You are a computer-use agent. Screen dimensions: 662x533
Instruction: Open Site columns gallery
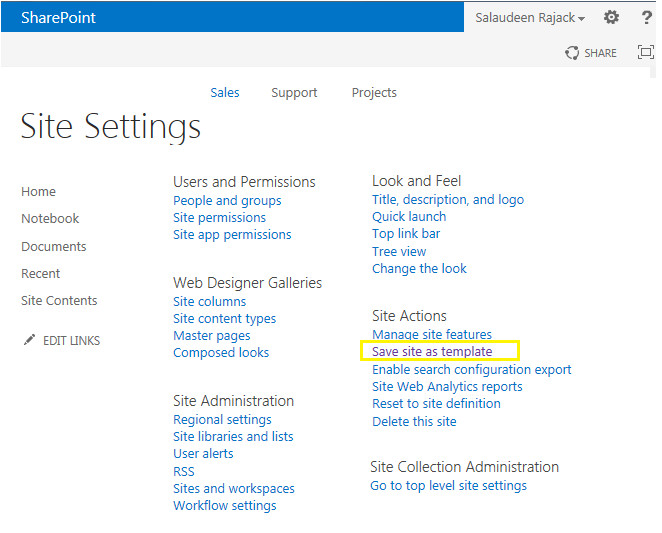(209, 302)
